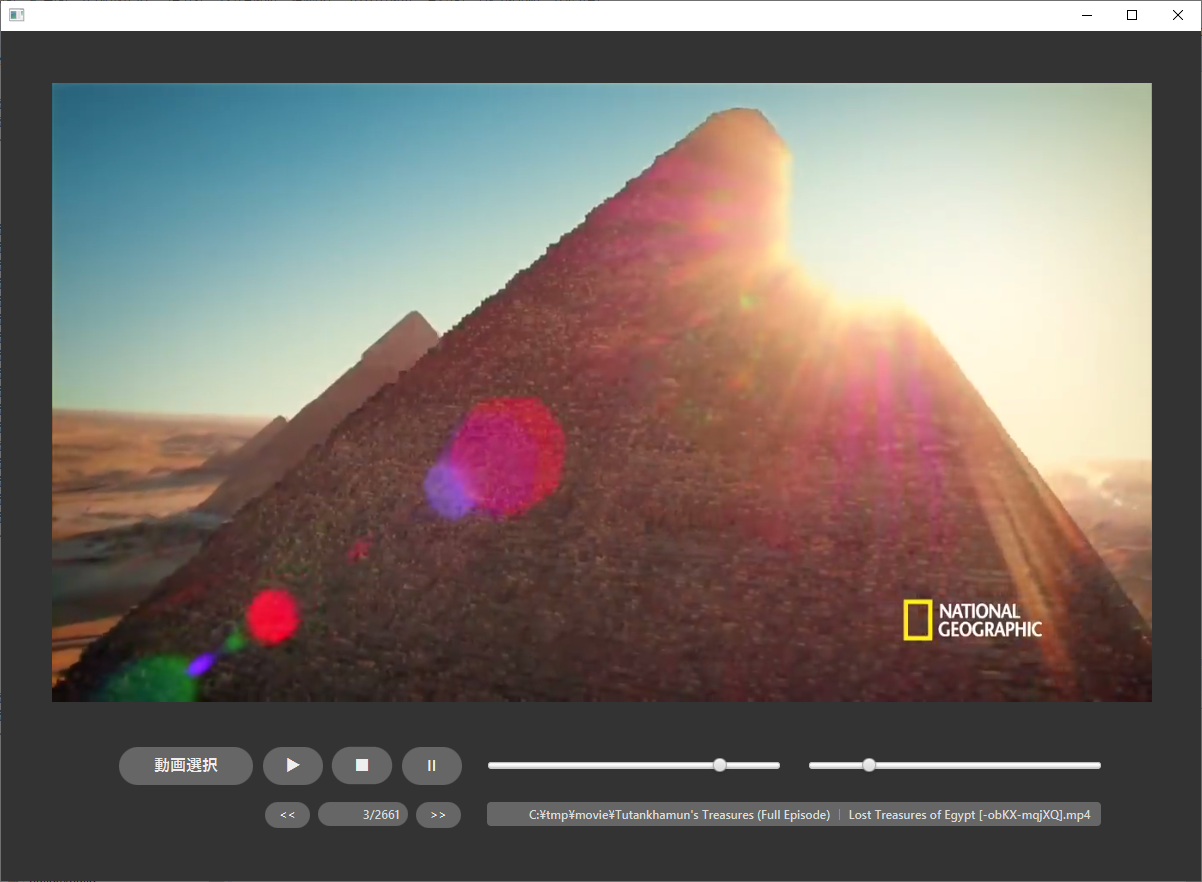Select the mp4 file path field
This screenshot has width=1202, height=882.
[793, 815]
